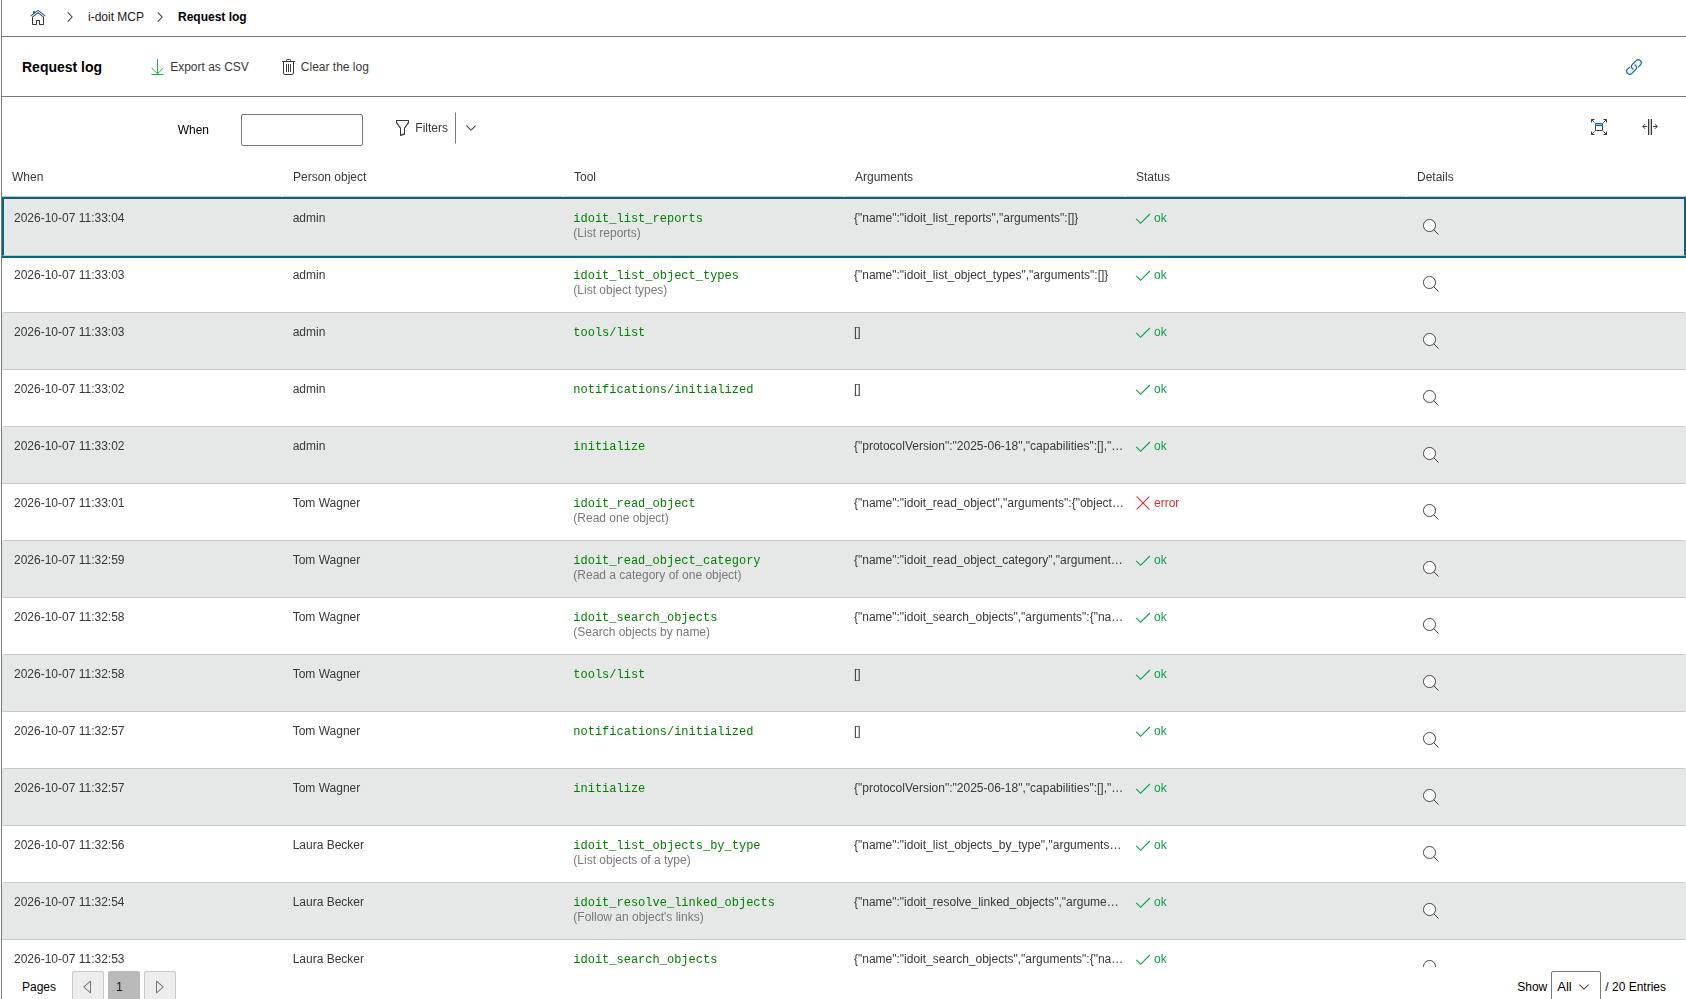Click the column width adjust icon
This screenshot has width=1686, height=999.
click(1650, 127)
